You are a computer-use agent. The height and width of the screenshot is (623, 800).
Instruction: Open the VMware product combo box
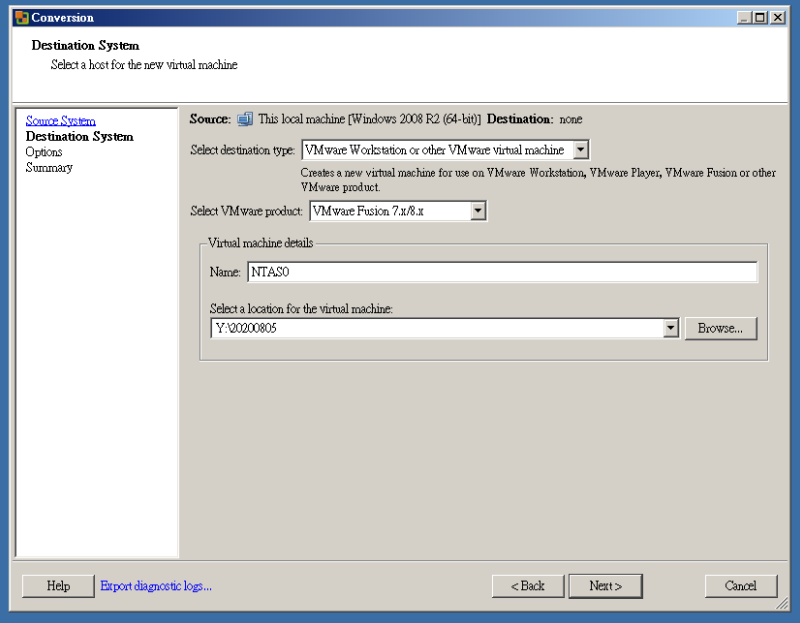398,211
